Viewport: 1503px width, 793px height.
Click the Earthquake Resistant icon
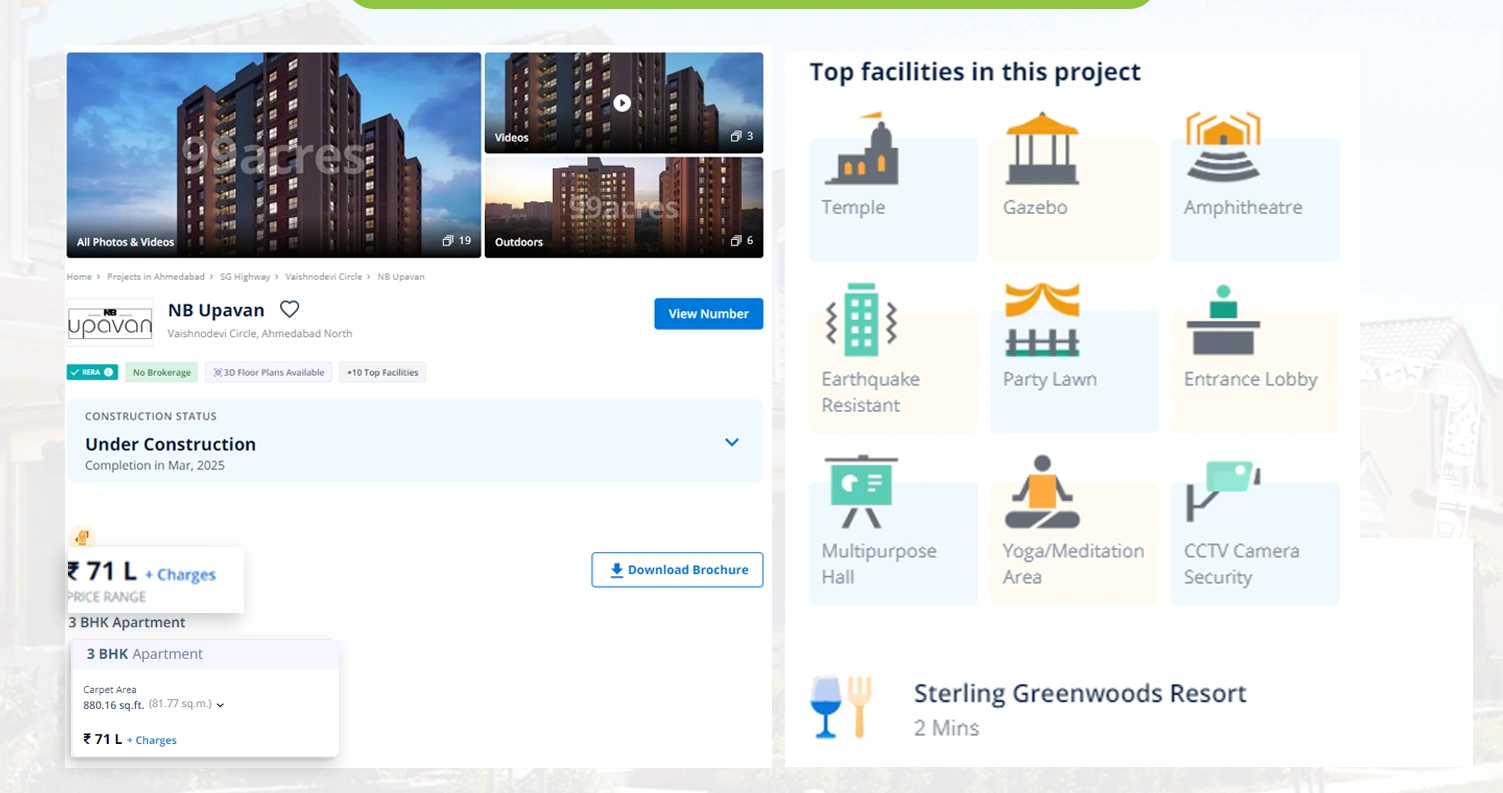[862, 320]
